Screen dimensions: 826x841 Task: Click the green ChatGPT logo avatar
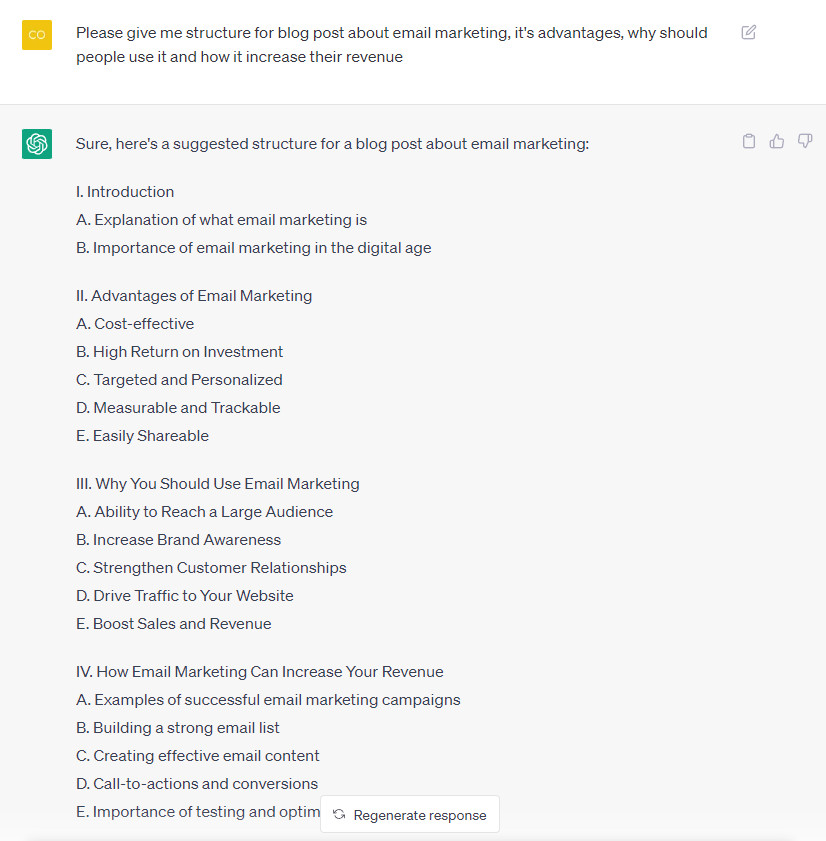pyautogui.click(x=37, y=144)
